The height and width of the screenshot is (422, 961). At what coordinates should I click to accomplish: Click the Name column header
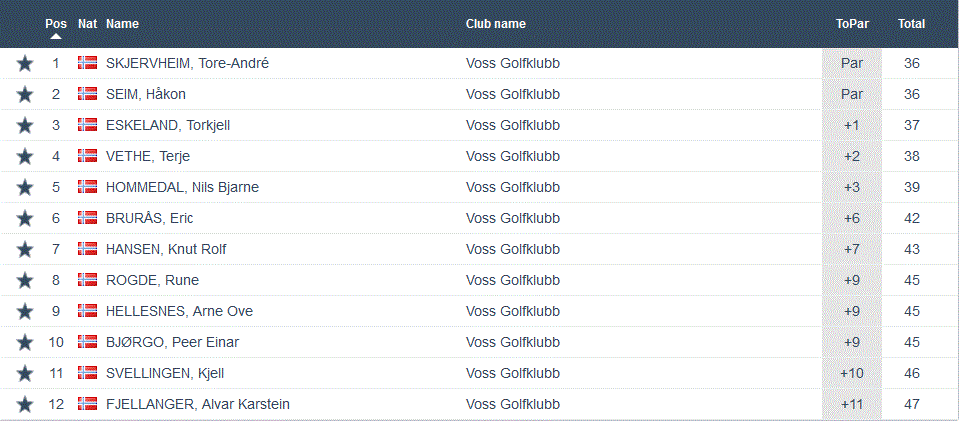pyautogui.click(x=122, y=24)
